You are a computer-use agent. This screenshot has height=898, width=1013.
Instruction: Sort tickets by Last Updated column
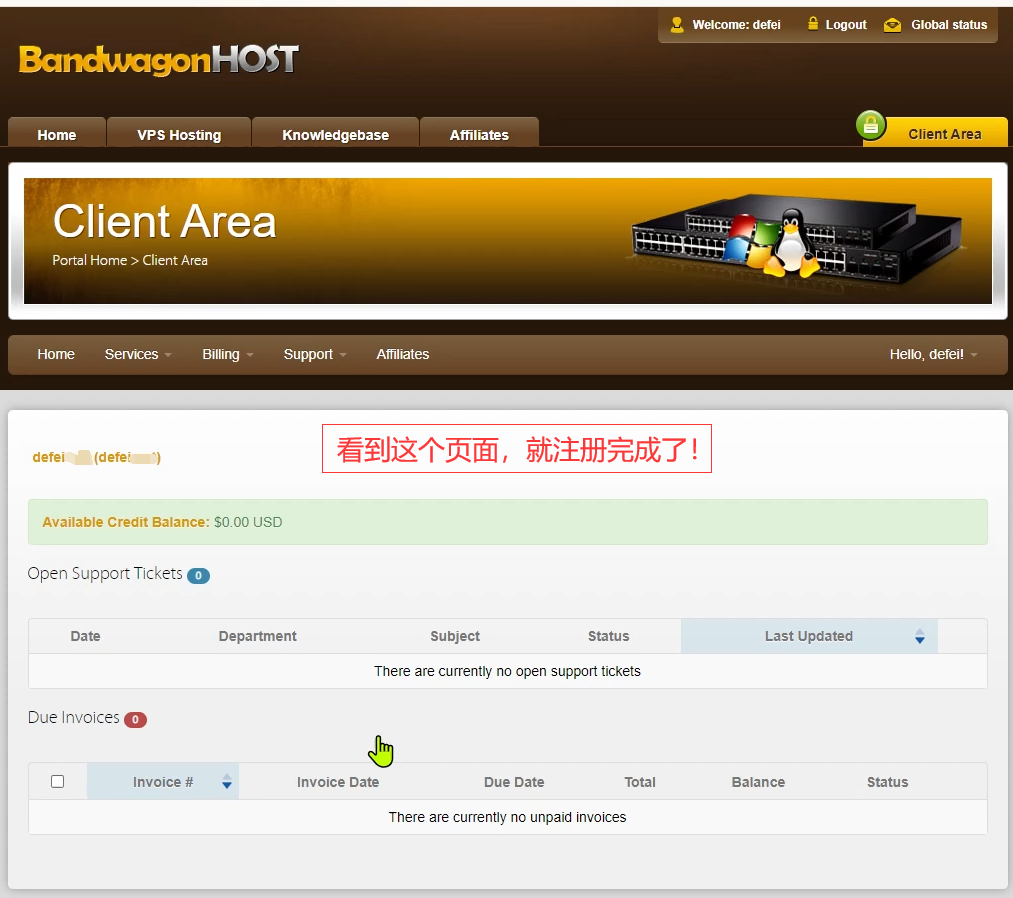coord(809,636)
